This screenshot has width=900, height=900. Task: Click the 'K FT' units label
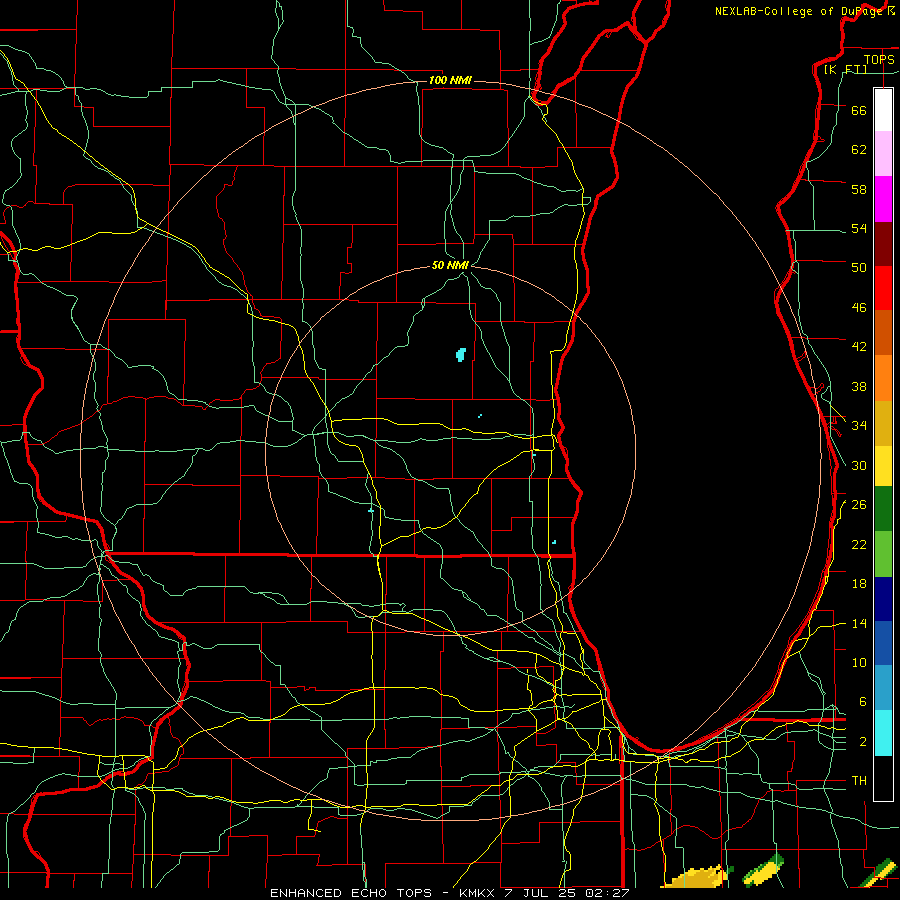point(845,69)
